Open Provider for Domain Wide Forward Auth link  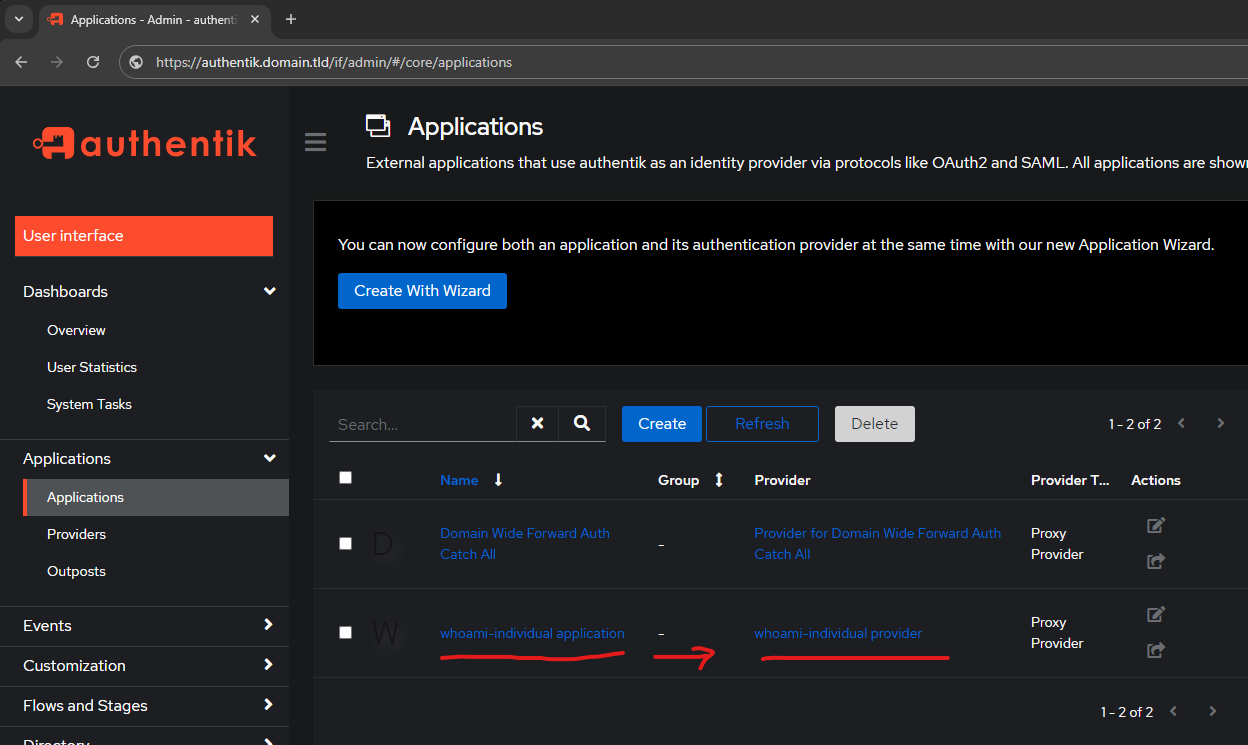click(877, 544)
